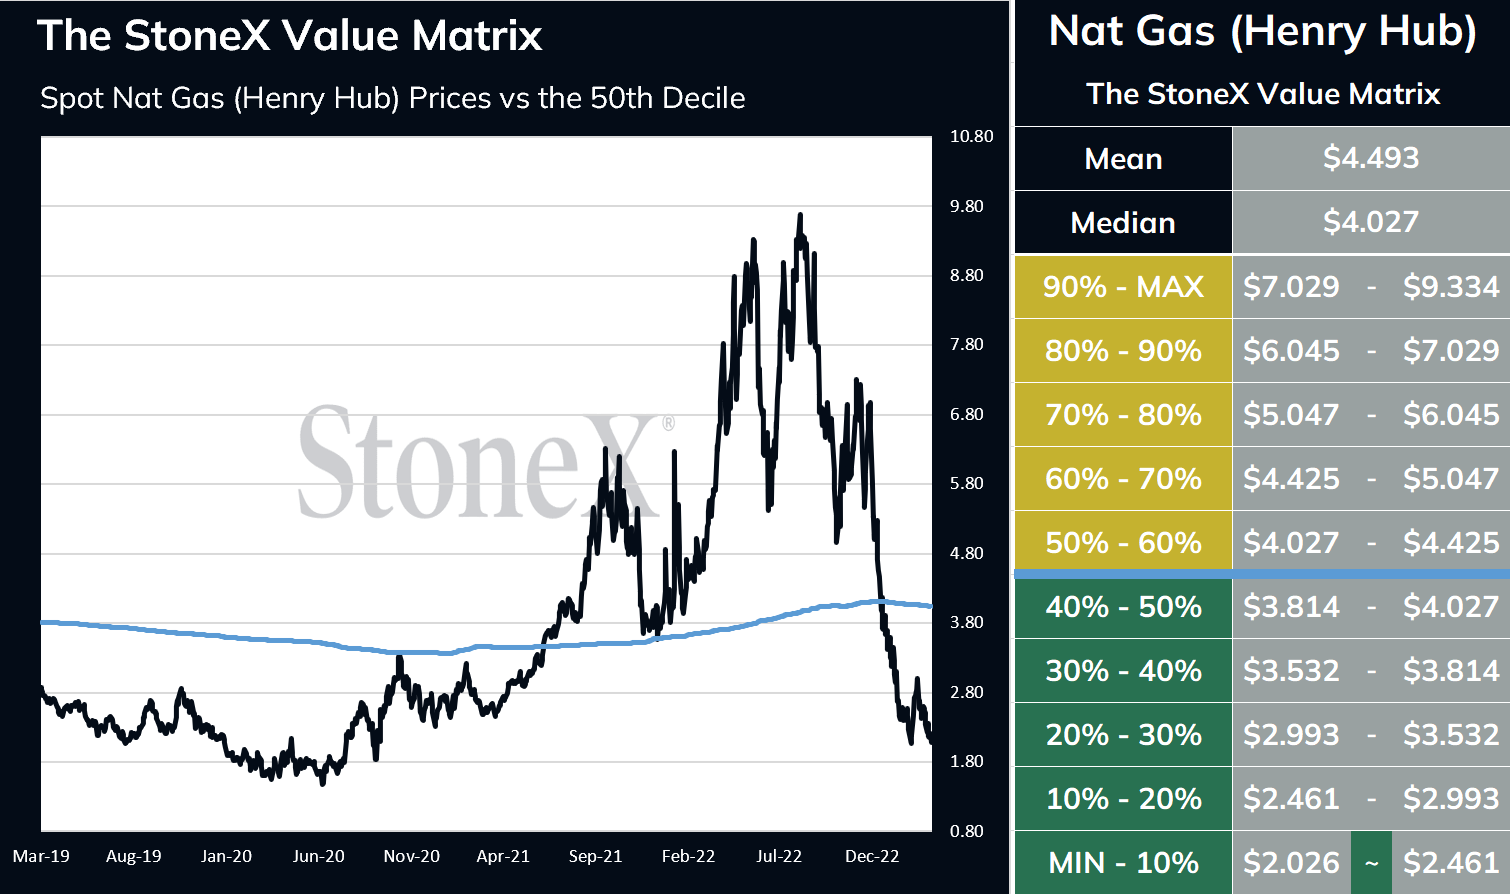
Task: Click the blue 50th decile divider line
Action: tap(1262, 574)
